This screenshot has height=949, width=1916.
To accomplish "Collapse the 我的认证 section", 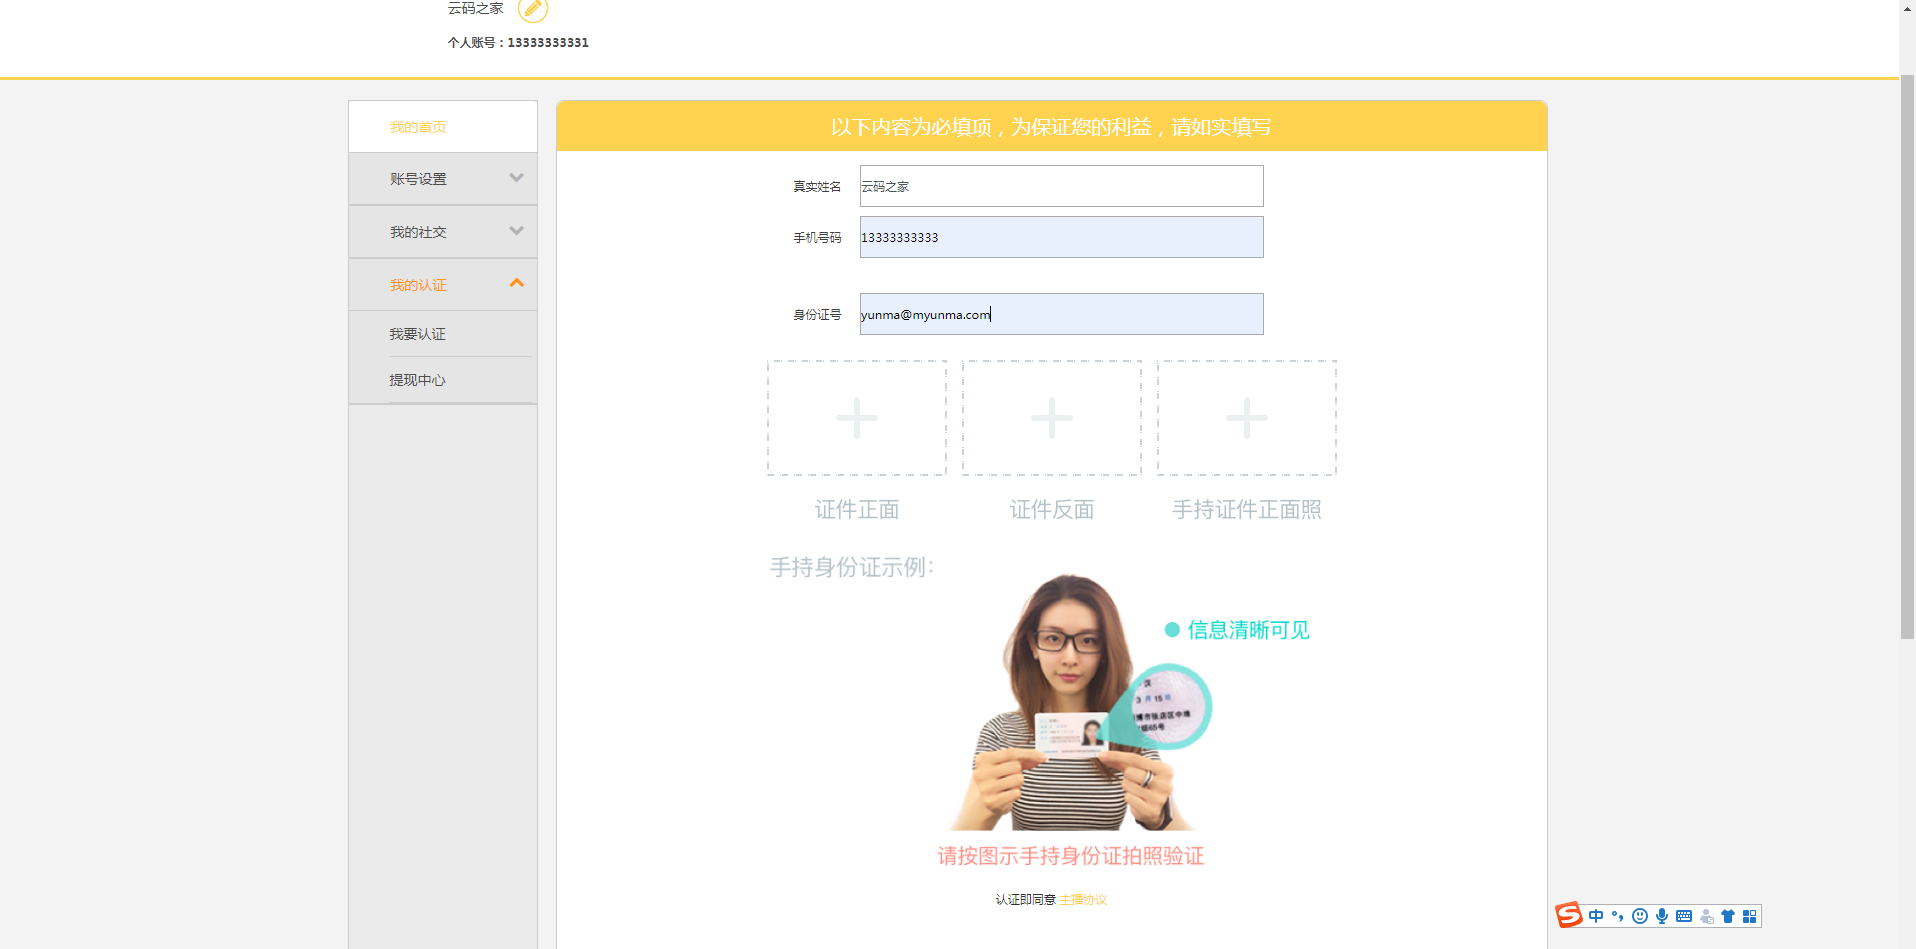I will click(x=442, y=284).
